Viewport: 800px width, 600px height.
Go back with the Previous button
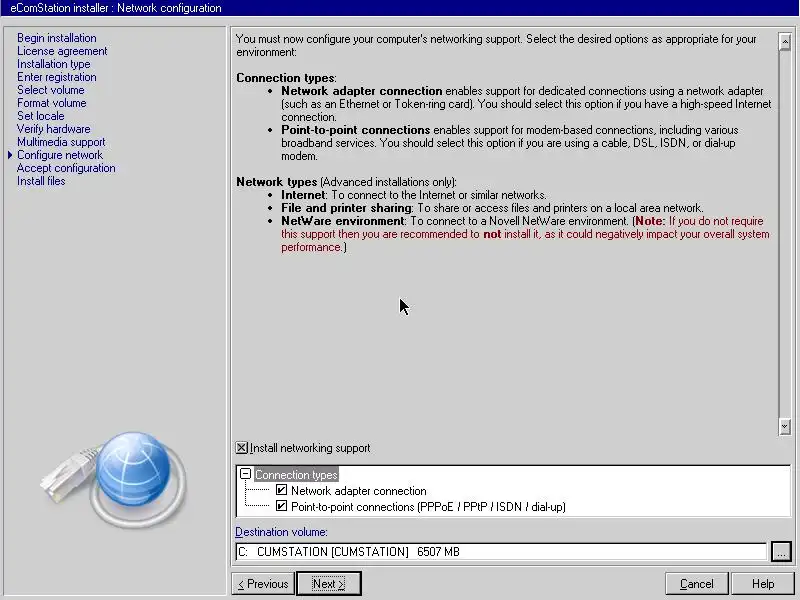[x=263, y=584]
